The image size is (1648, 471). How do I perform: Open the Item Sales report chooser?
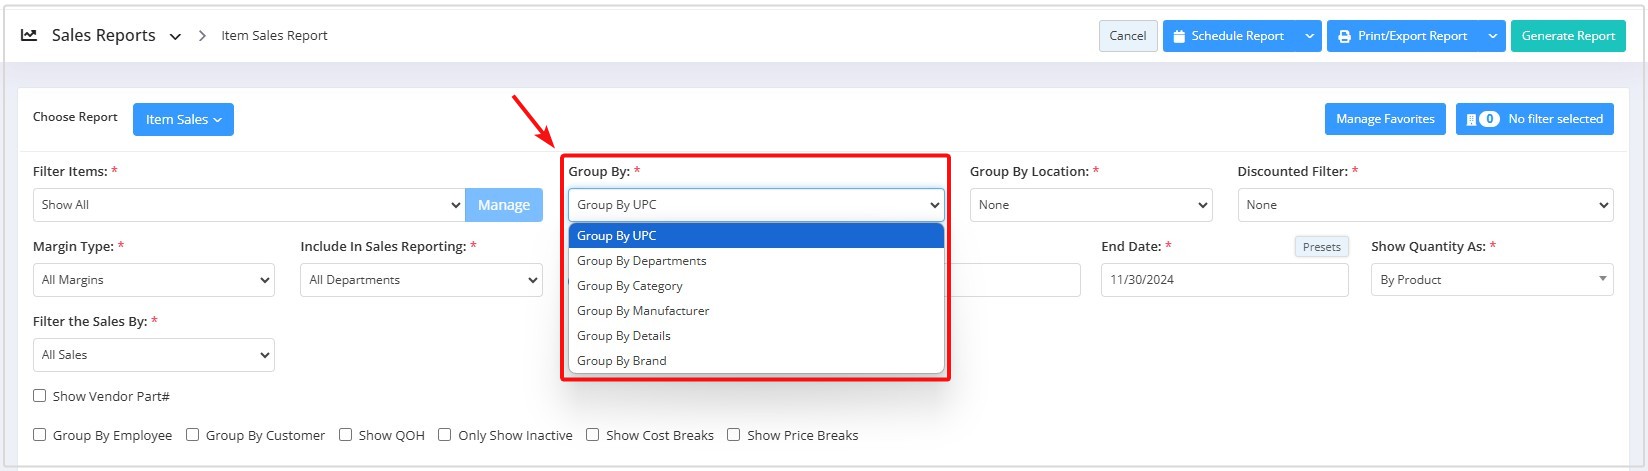(x=183, y=119)
